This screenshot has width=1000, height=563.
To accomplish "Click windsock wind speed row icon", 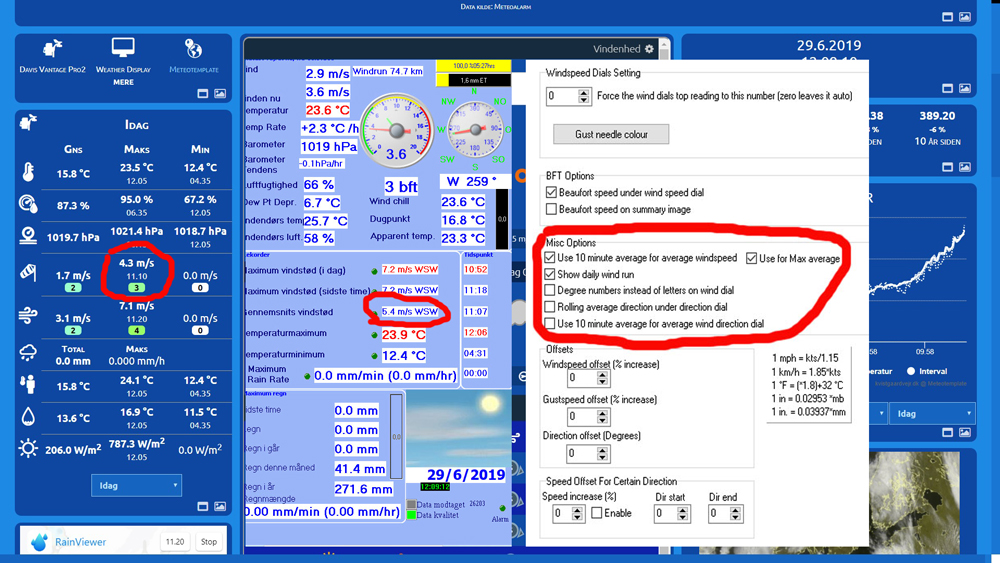I will (x=28, y=272).
